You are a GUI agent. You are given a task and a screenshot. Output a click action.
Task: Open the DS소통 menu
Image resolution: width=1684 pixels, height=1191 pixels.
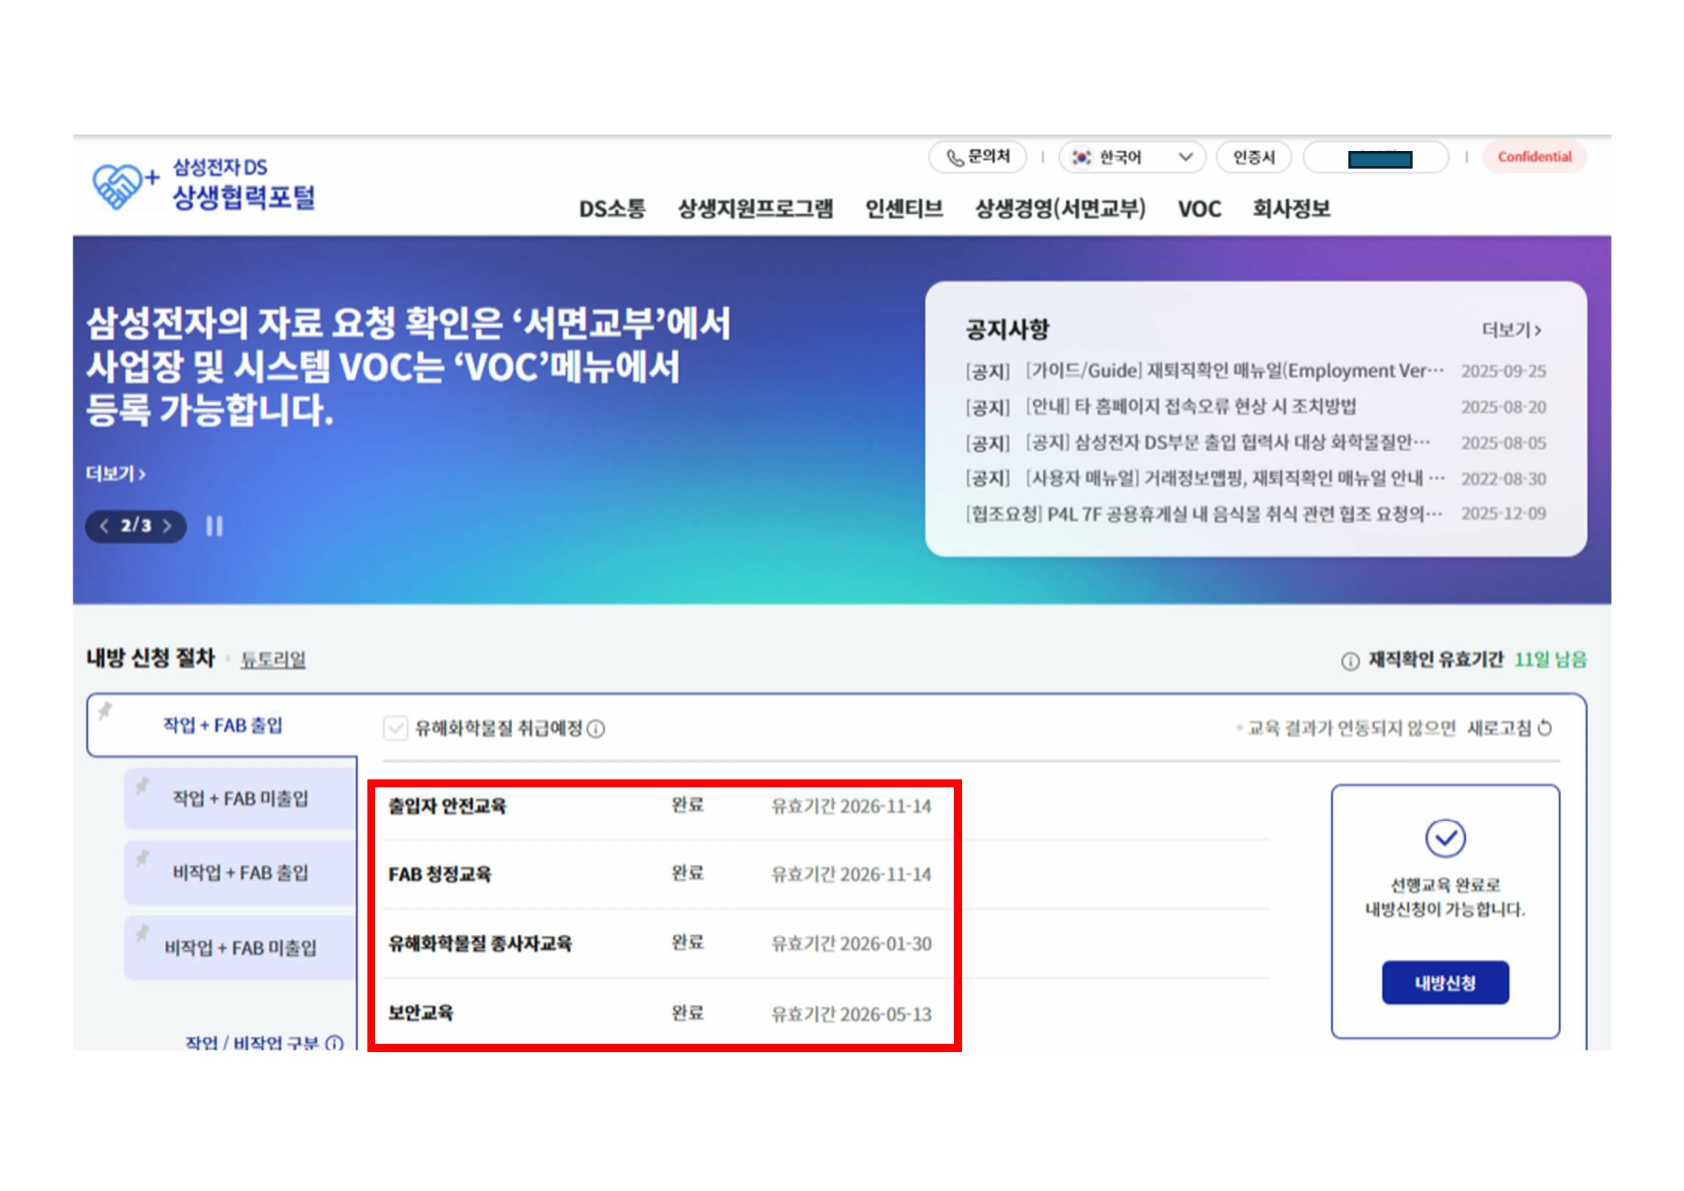(611, 209)
